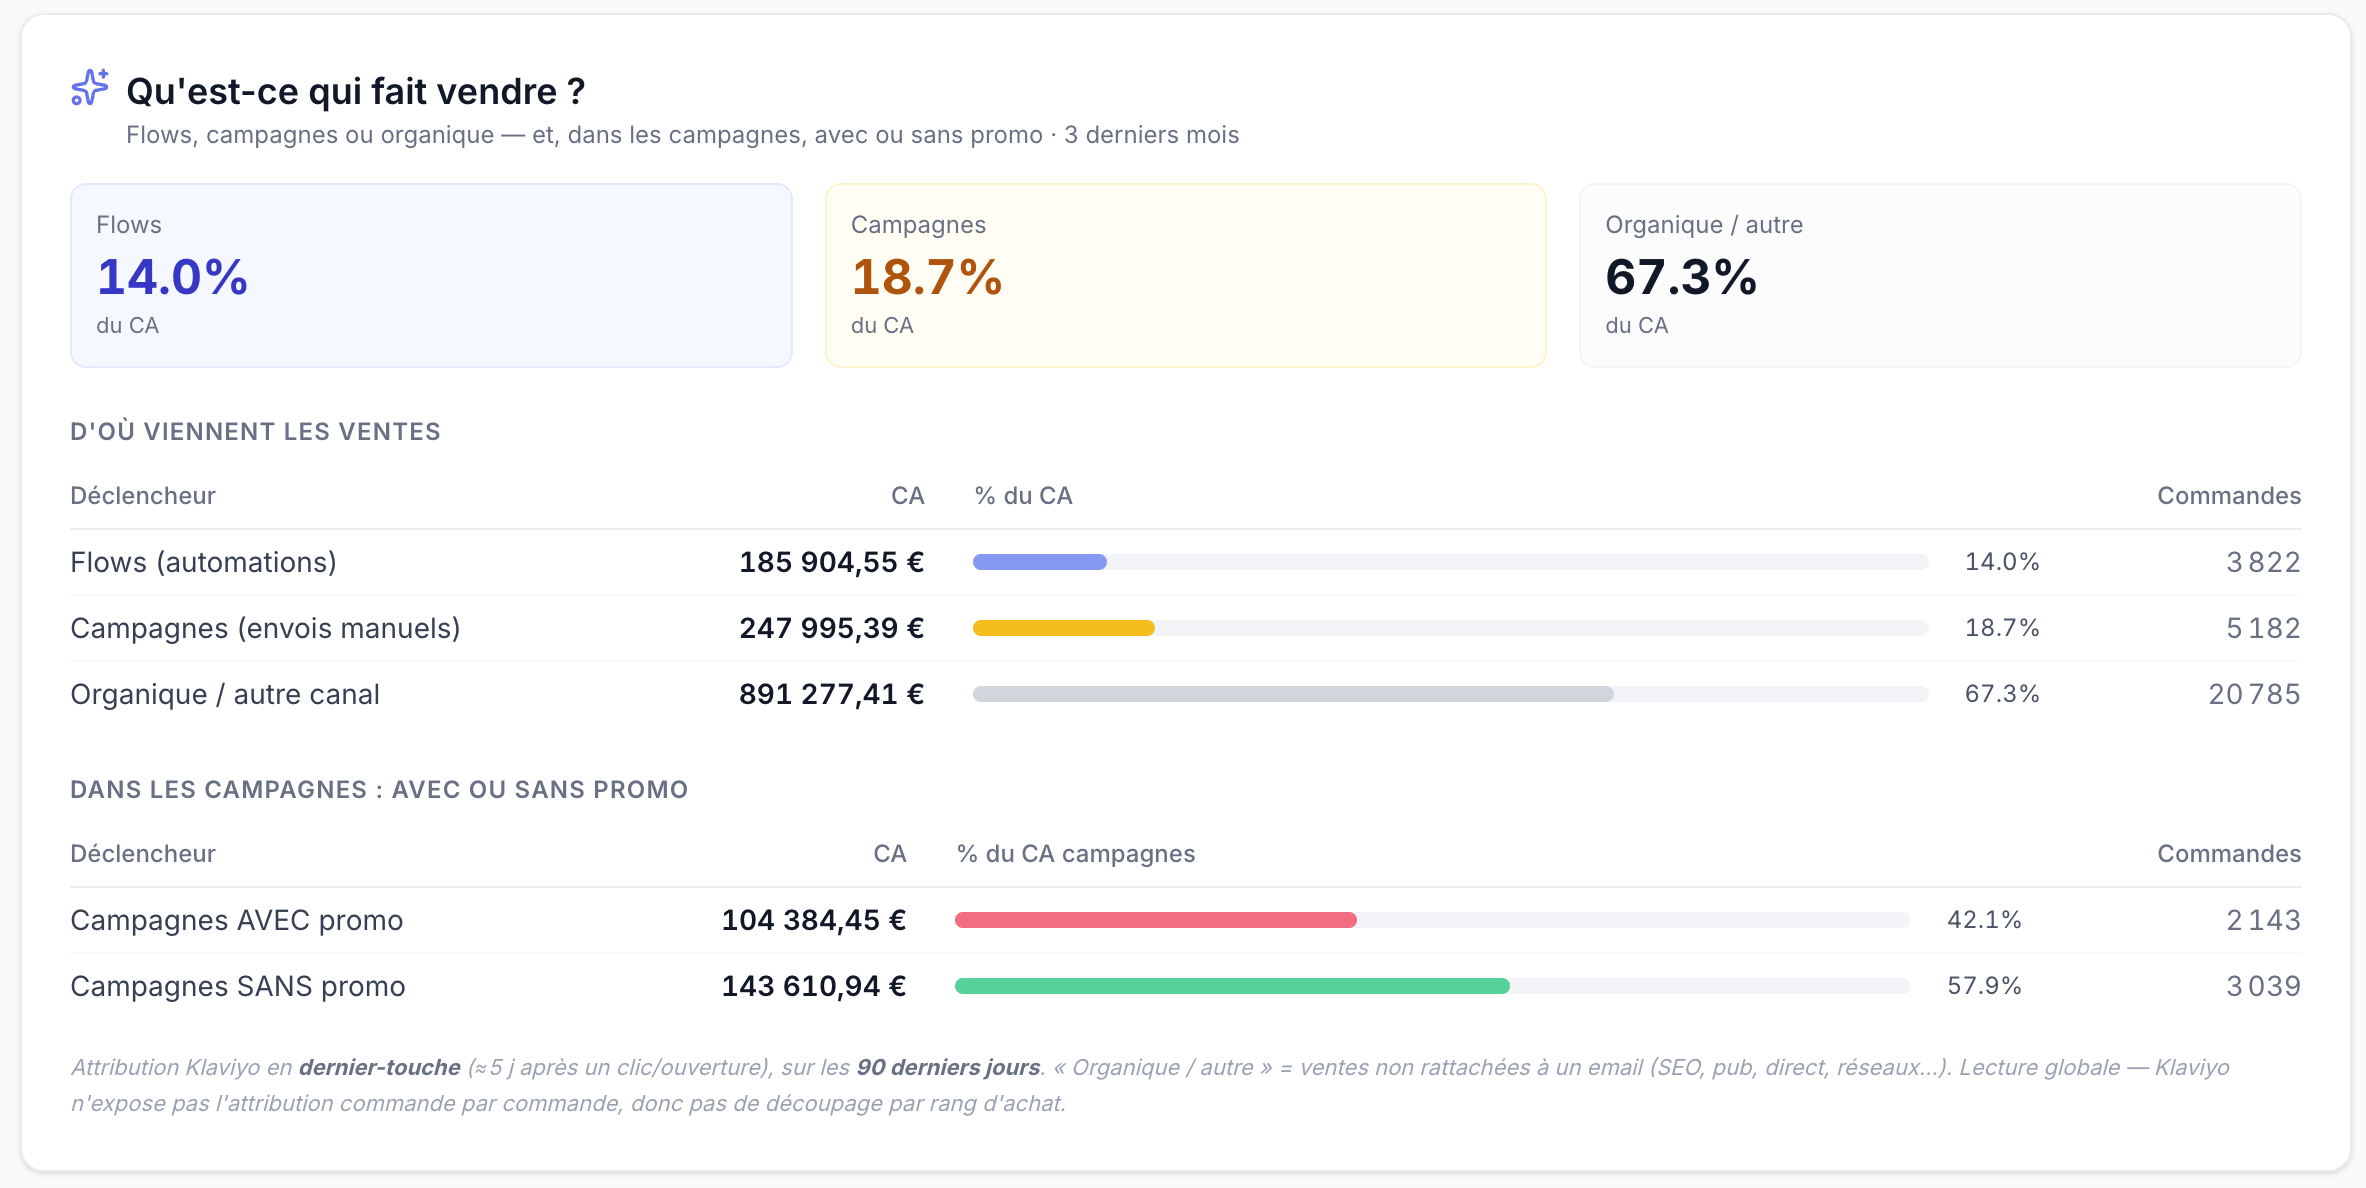Click the 14.0% value in the Flows row
Image resolution: width=2366 pixels, height=1188 pixels.
(2002, 562)
